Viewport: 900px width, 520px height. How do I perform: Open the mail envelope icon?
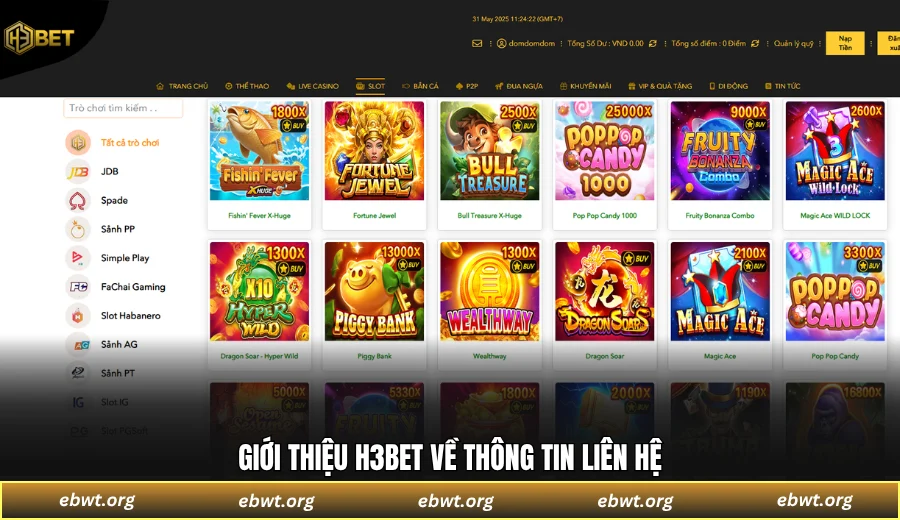tap(477, 43)
